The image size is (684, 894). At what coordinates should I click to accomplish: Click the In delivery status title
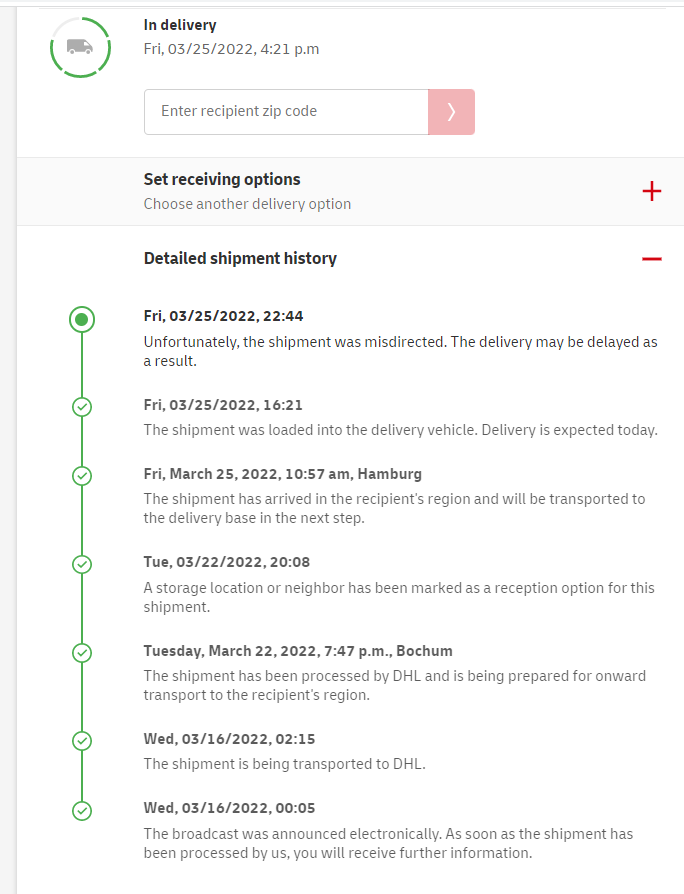[x=180, y=25]
